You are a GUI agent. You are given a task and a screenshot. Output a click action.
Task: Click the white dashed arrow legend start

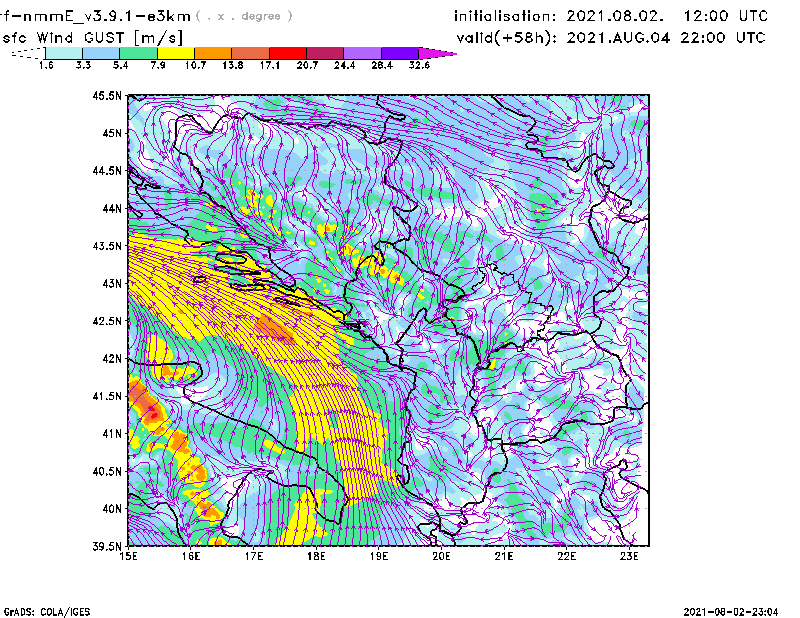click(28, 53)
